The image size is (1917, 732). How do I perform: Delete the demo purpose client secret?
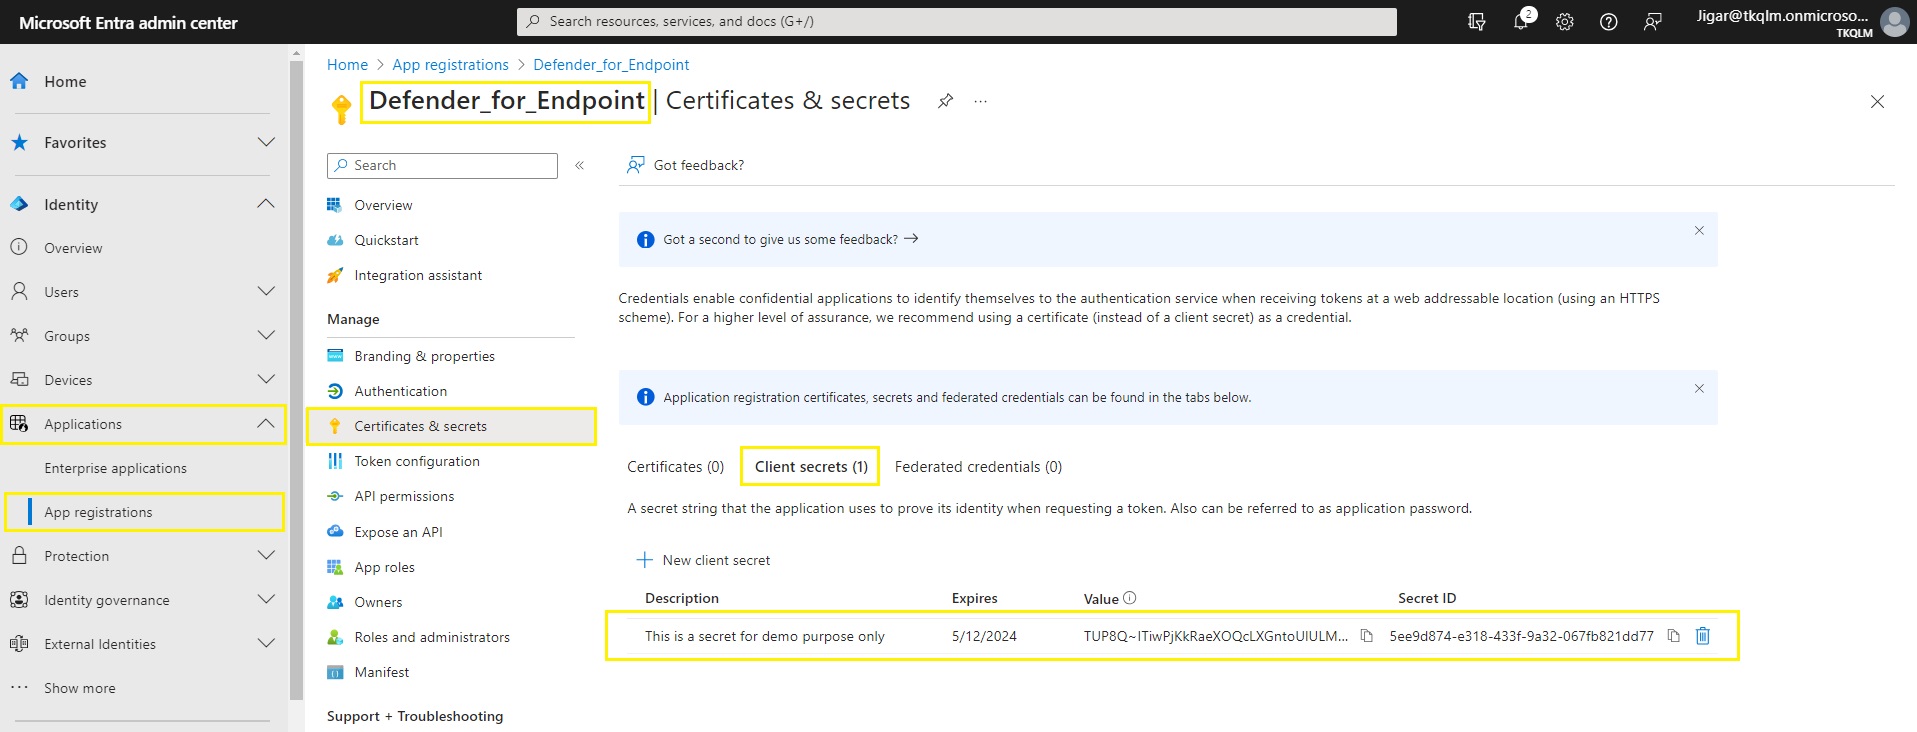pos(1703,636)
